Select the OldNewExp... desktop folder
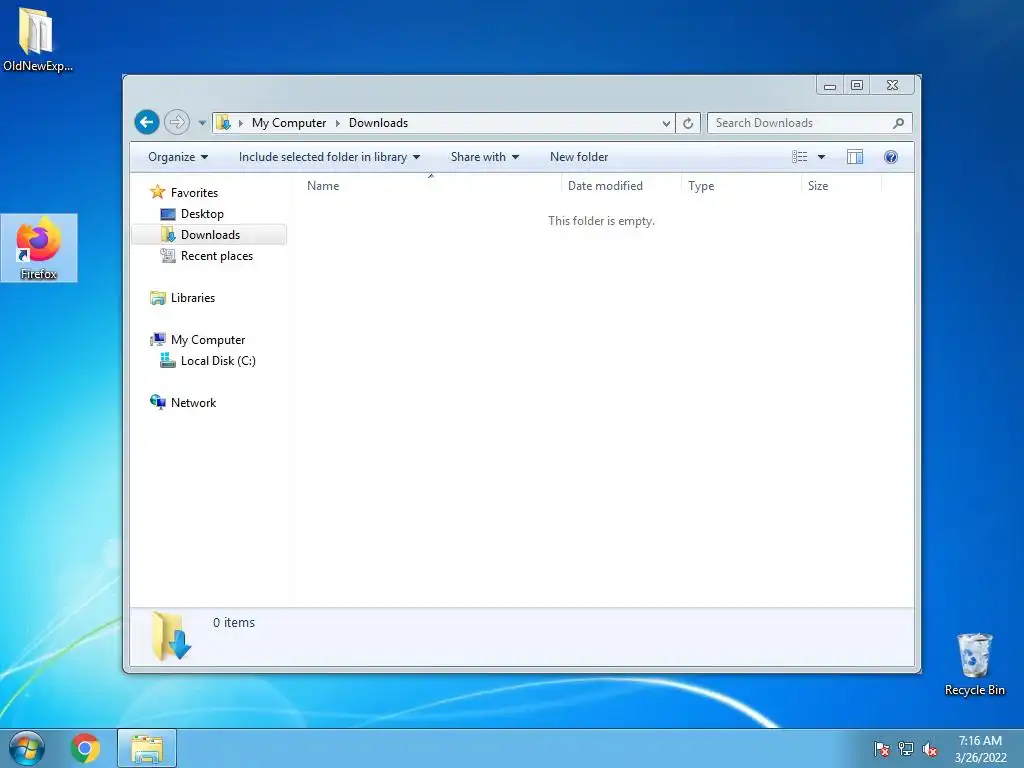Screen dimensions: 1024x768 (37, 39)
